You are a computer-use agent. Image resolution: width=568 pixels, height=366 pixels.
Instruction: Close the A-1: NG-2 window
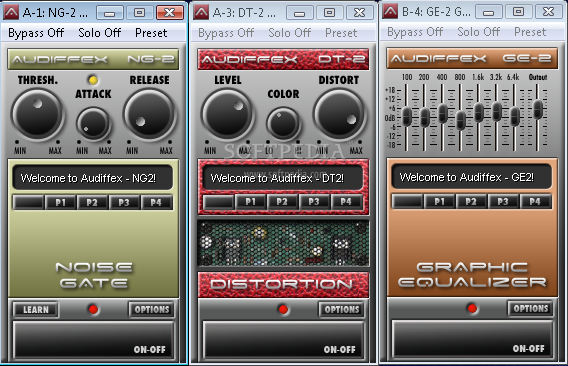[170, 13]
